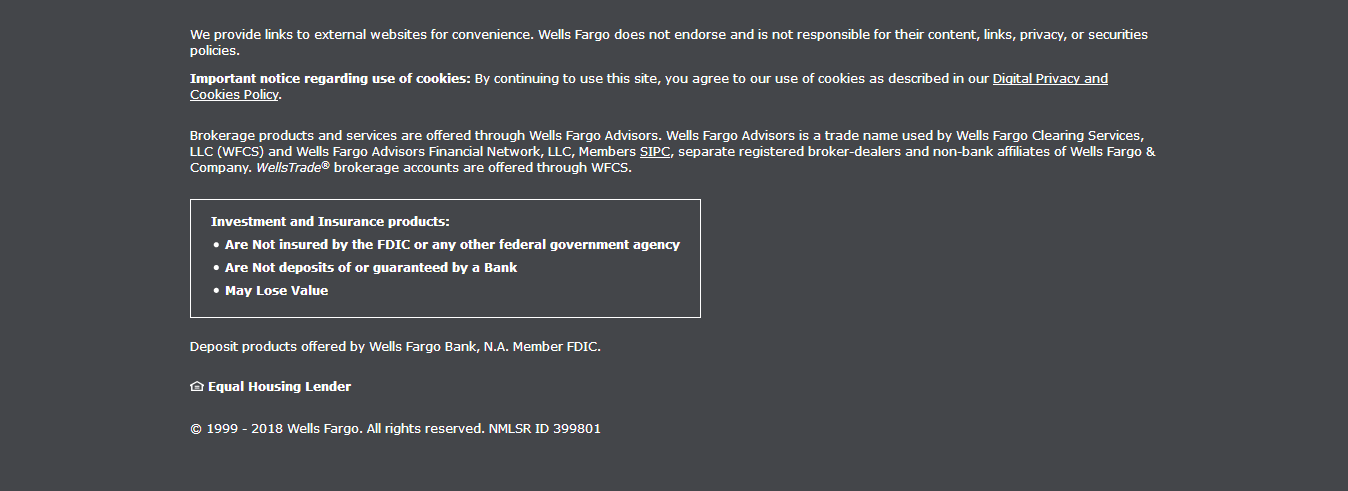
Task: Click the italic WellsTrade text
Action: tap(288, 168)
